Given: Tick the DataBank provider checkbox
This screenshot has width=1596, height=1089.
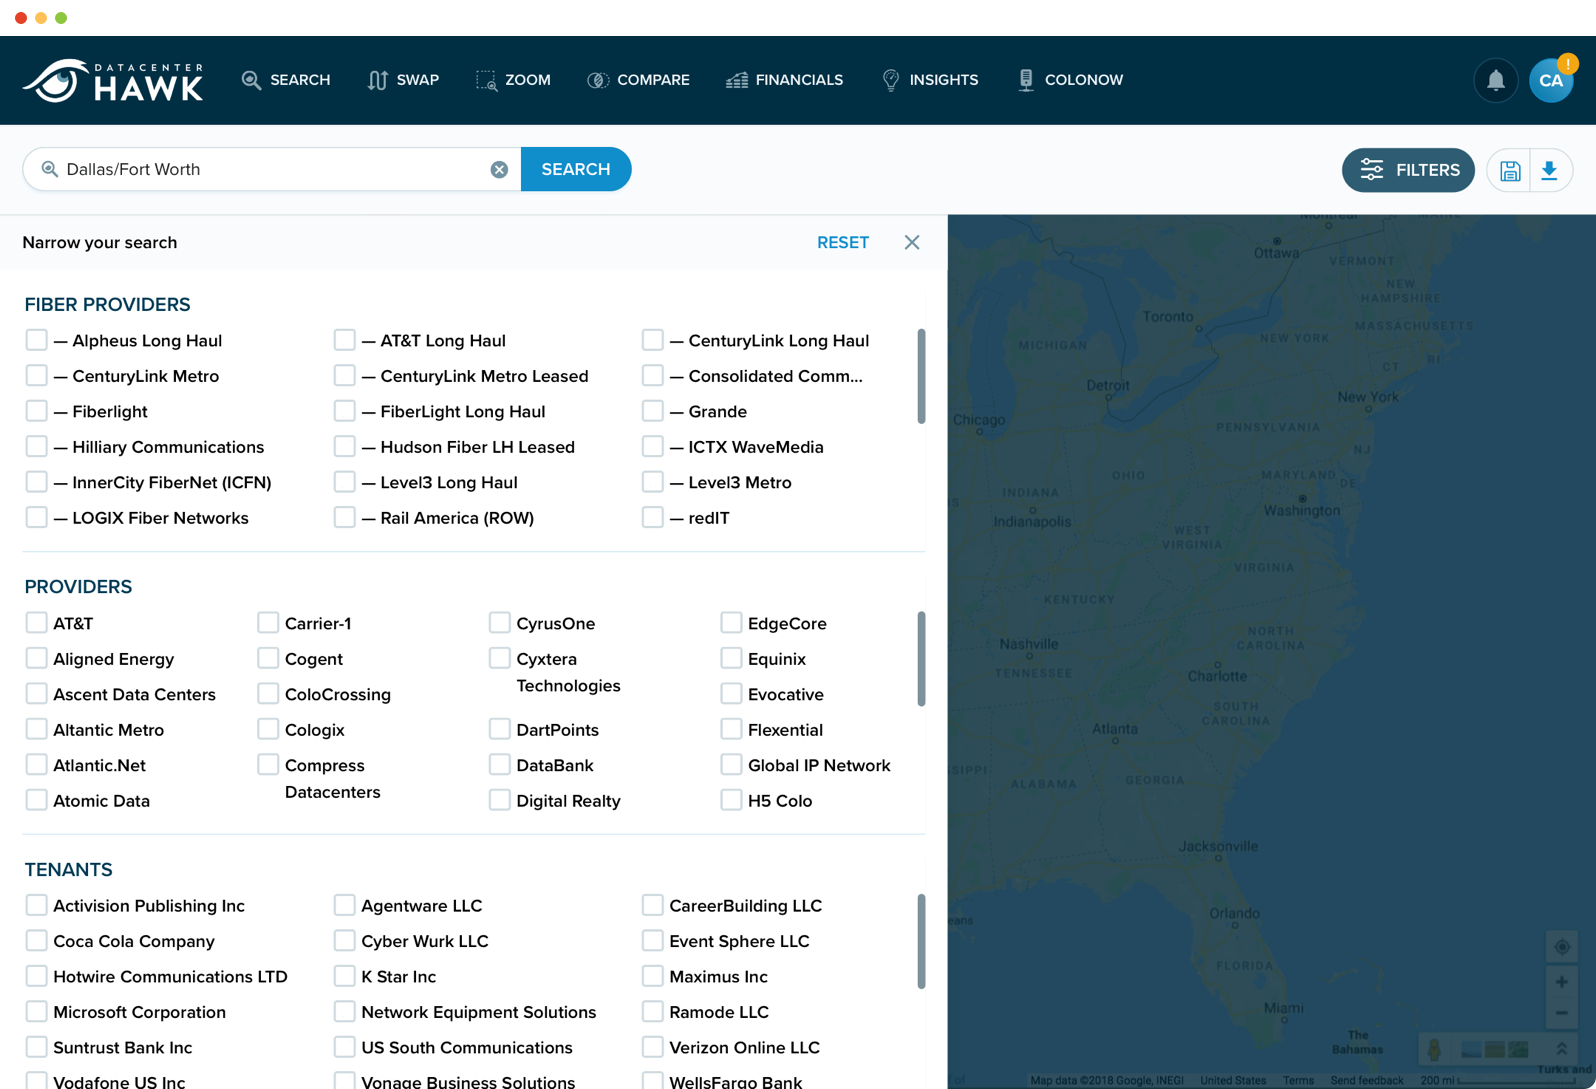Looking at the screenshot, I should [x=499, y=765].
